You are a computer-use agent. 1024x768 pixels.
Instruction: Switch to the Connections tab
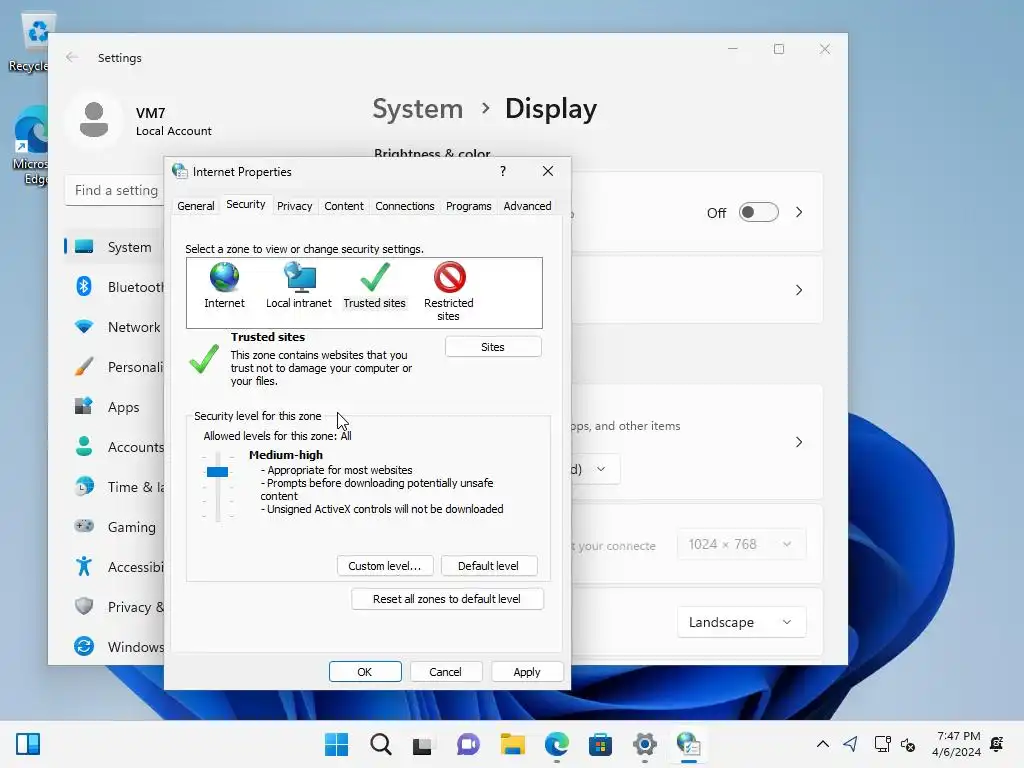pyautogui.click(x=404, y=206)
